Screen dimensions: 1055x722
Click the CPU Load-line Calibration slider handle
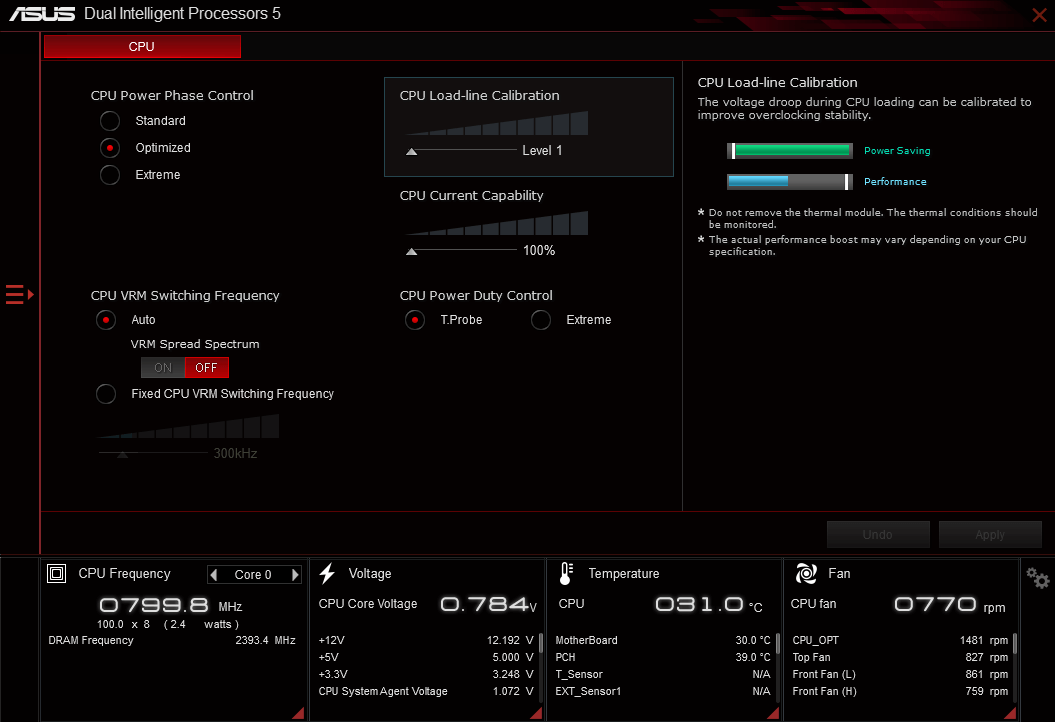click(x=412, y=152)
